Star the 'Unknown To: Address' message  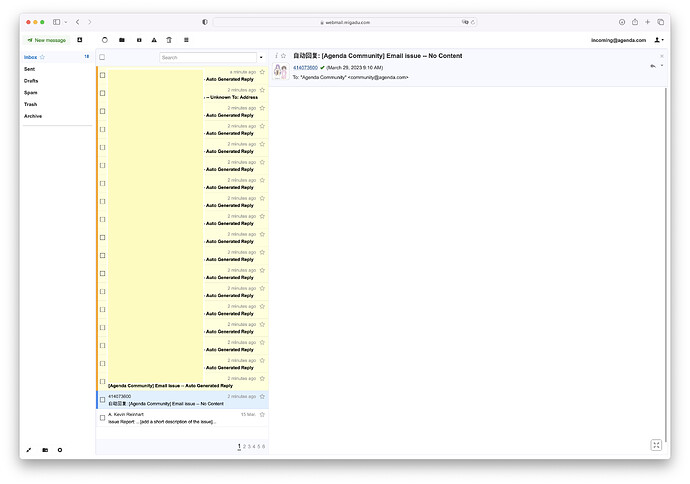pos(262,90)
